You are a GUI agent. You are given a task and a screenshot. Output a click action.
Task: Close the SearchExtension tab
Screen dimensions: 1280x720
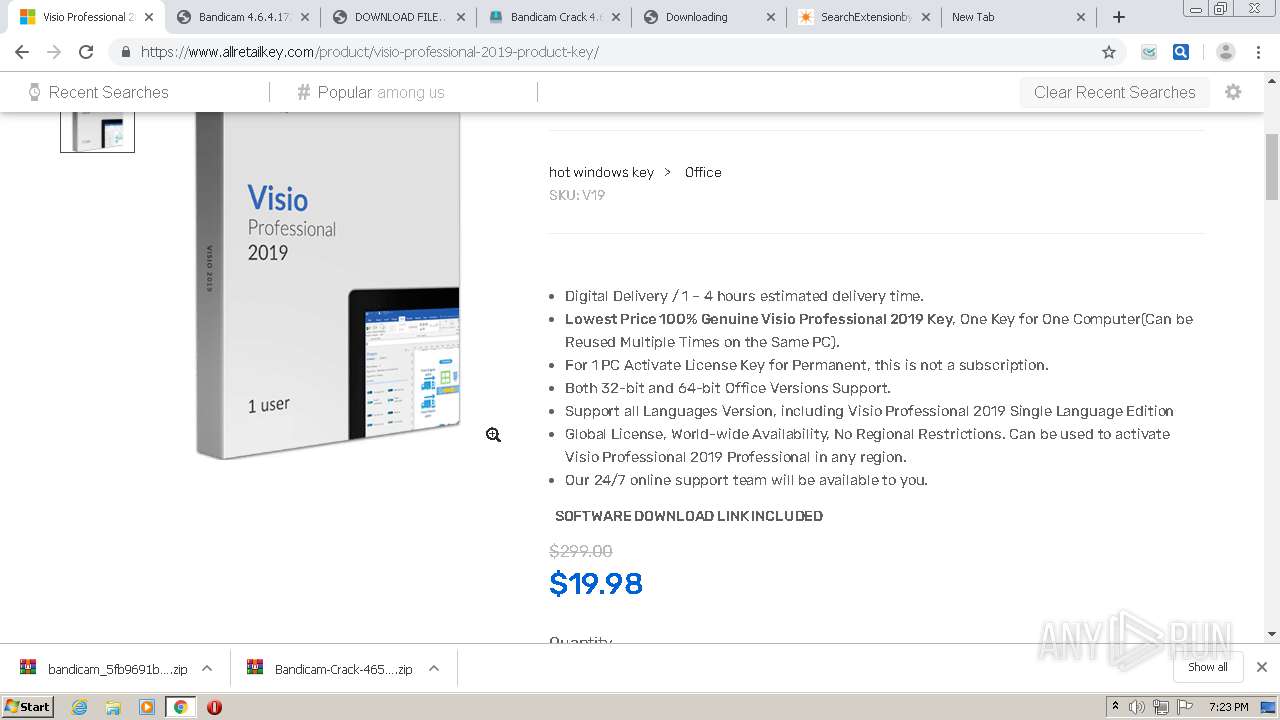(926, 17)
